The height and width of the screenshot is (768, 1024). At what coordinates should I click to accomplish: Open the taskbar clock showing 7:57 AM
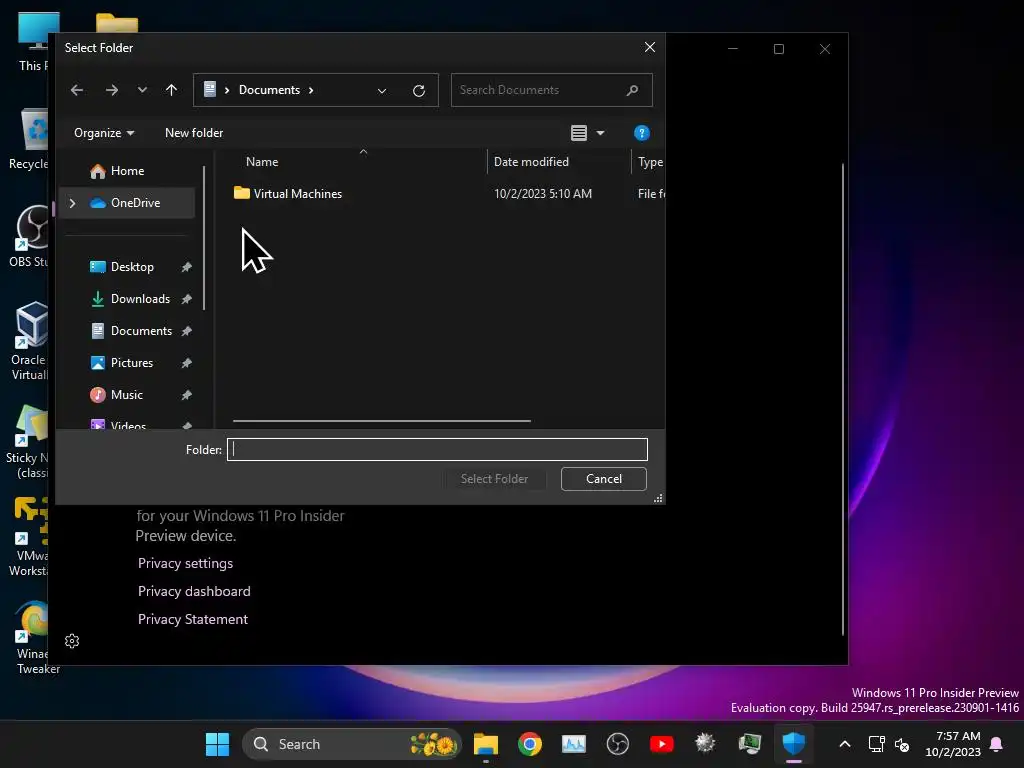[x=953, y=744]
